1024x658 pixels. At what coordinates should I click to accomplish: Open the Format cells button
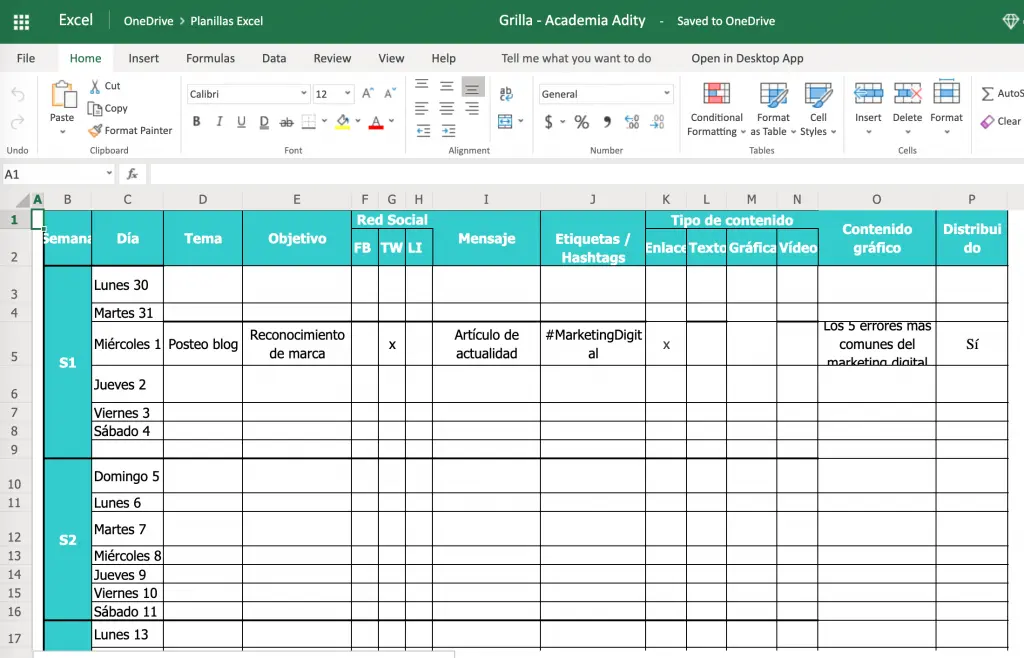[x=946, y=108]
